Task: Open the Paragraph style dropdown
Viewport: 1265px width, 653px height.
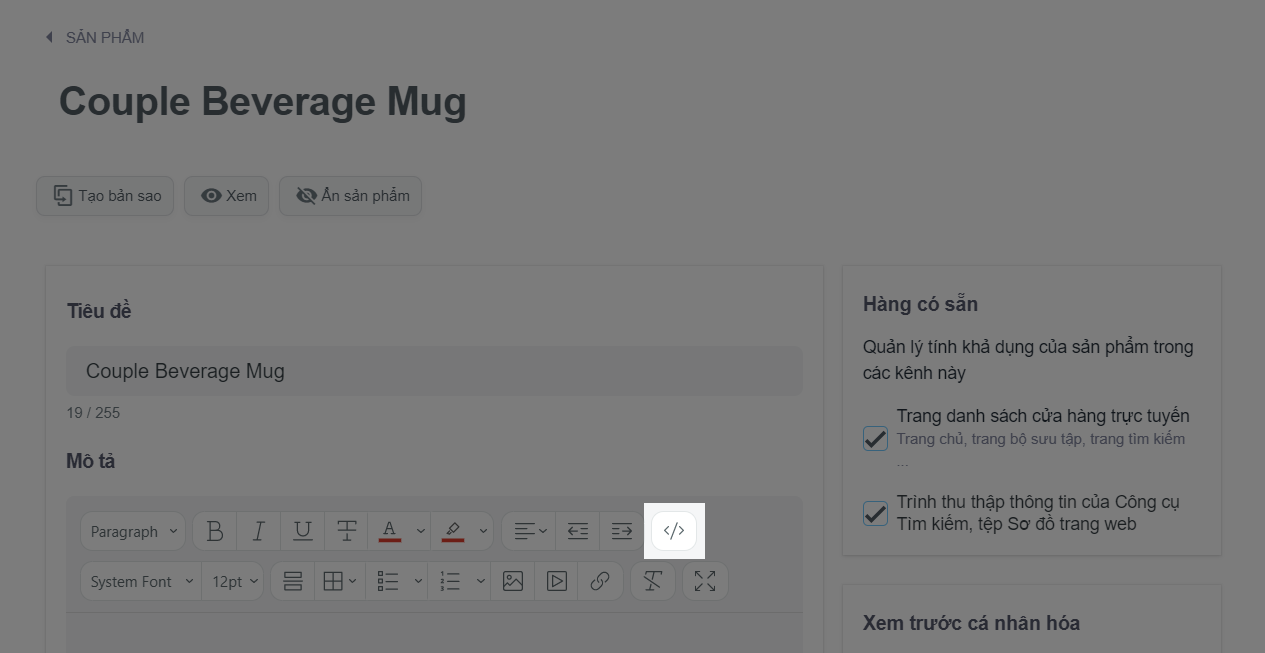Action: [133, 532]
